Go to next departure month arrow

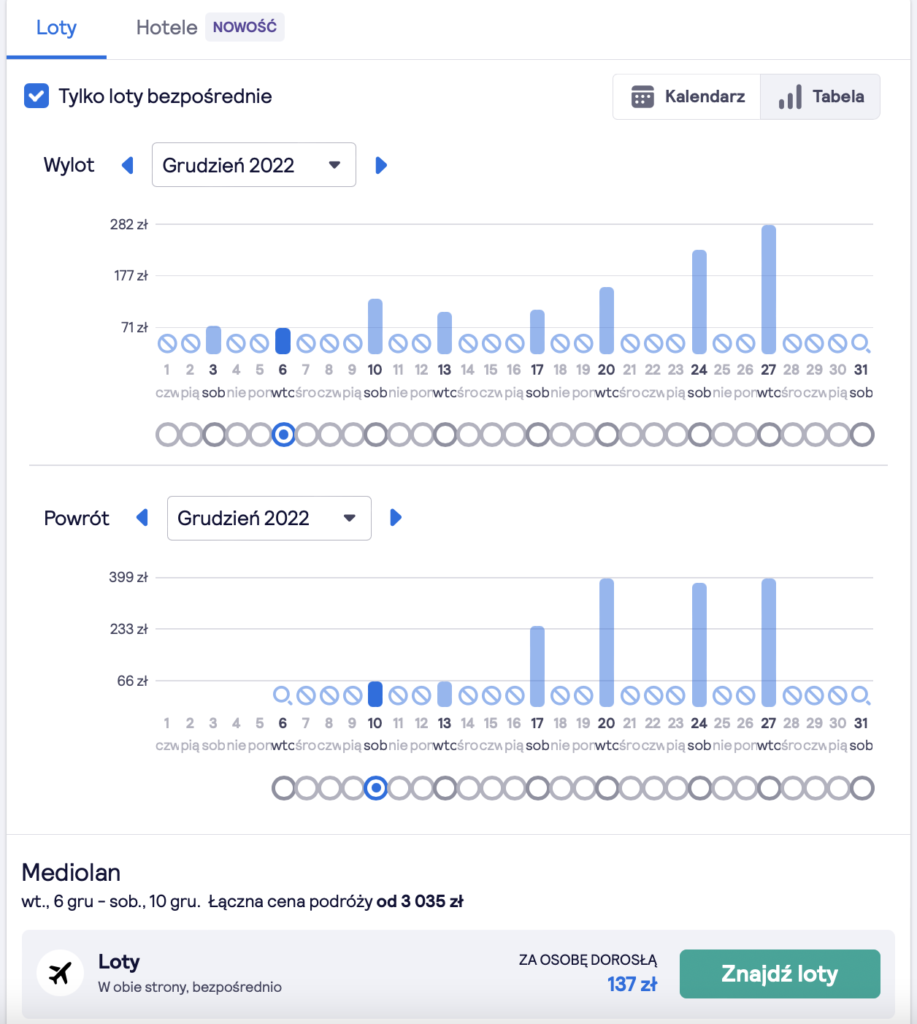click(x=381, y=165)
